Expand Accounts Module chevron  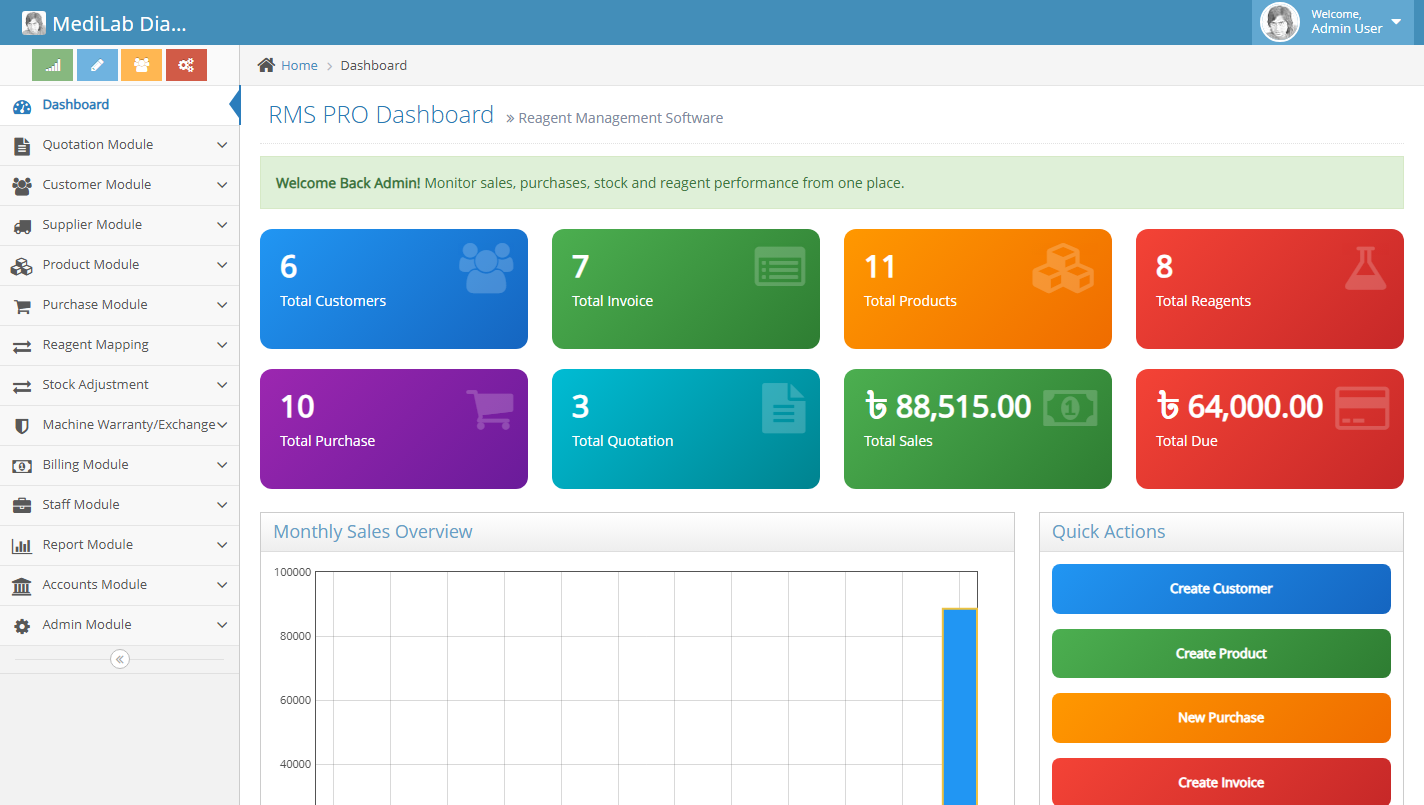point(222,585)
